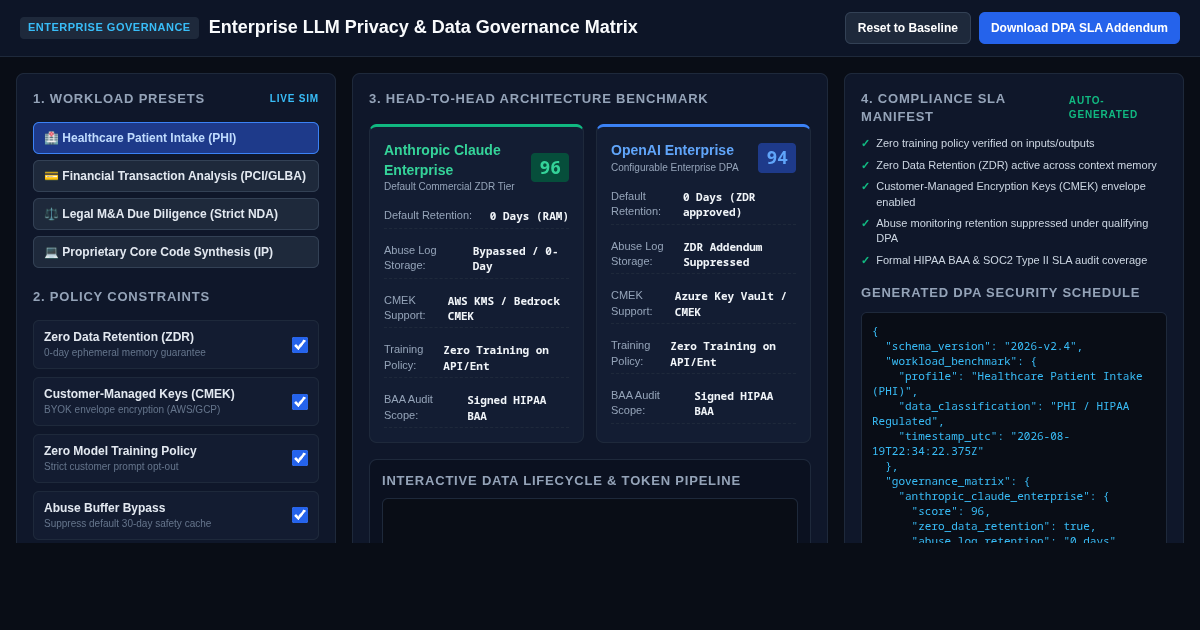Click checkmark beside 'Zero Data Retention (ZDR) active'
Viewport: 1200px width, 630px height.
866,165
